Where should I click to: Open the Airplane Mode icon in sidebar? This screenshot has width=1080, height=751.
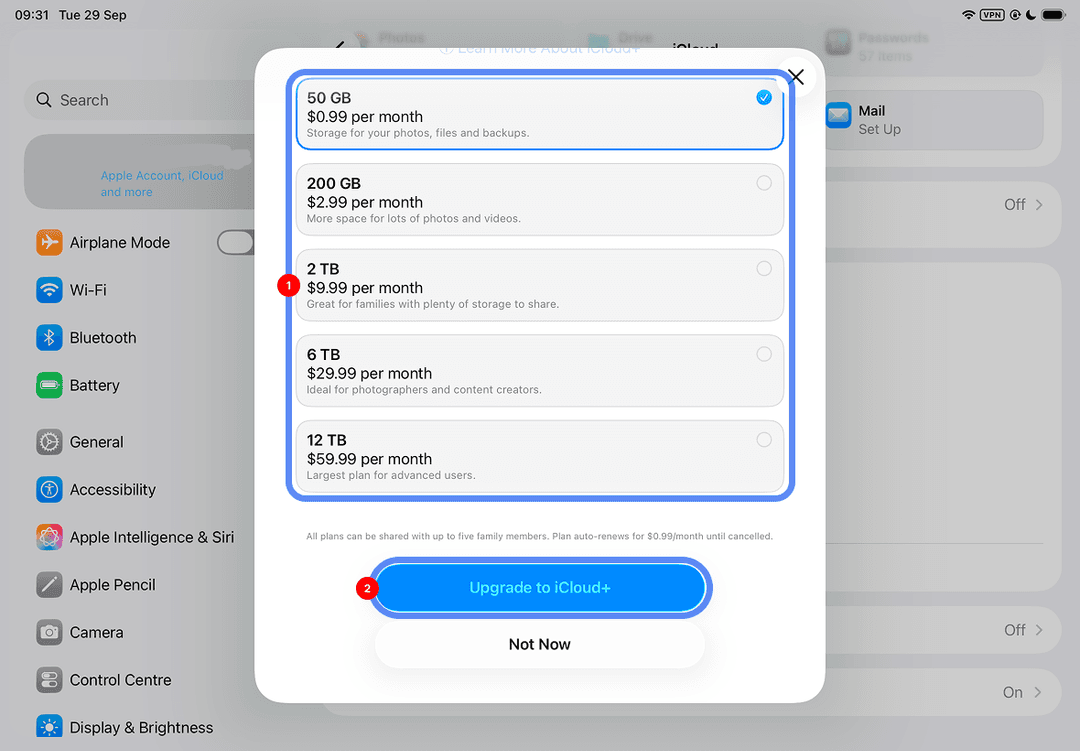[49, 243]
